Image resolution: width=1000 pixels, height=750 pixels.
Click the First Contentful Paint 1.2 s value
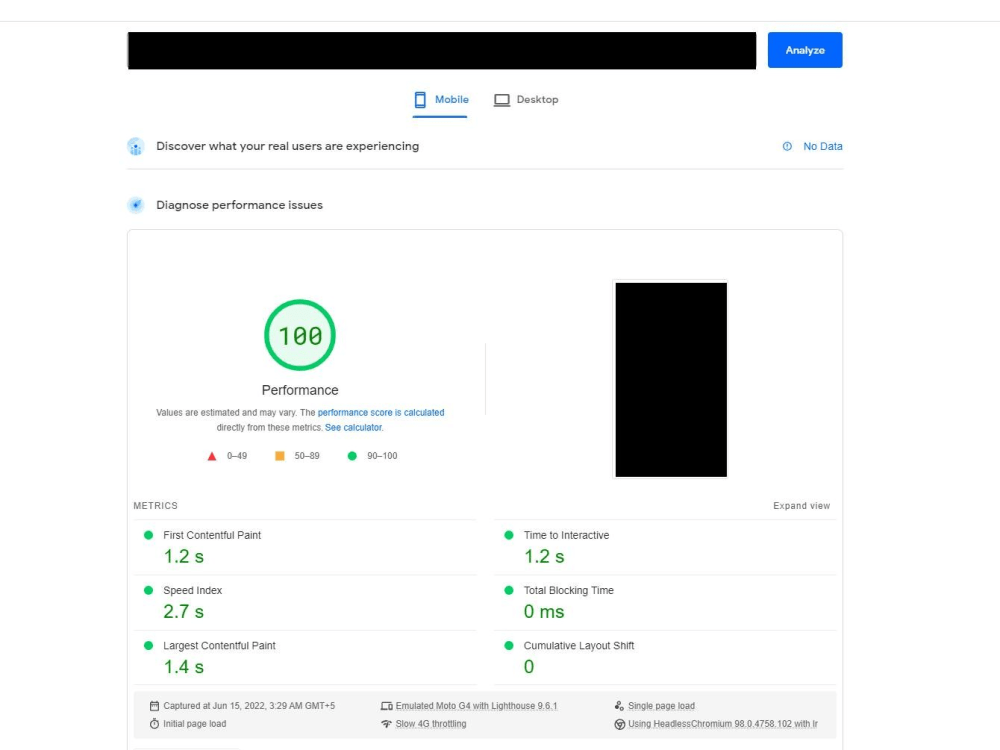click(184, 557)
